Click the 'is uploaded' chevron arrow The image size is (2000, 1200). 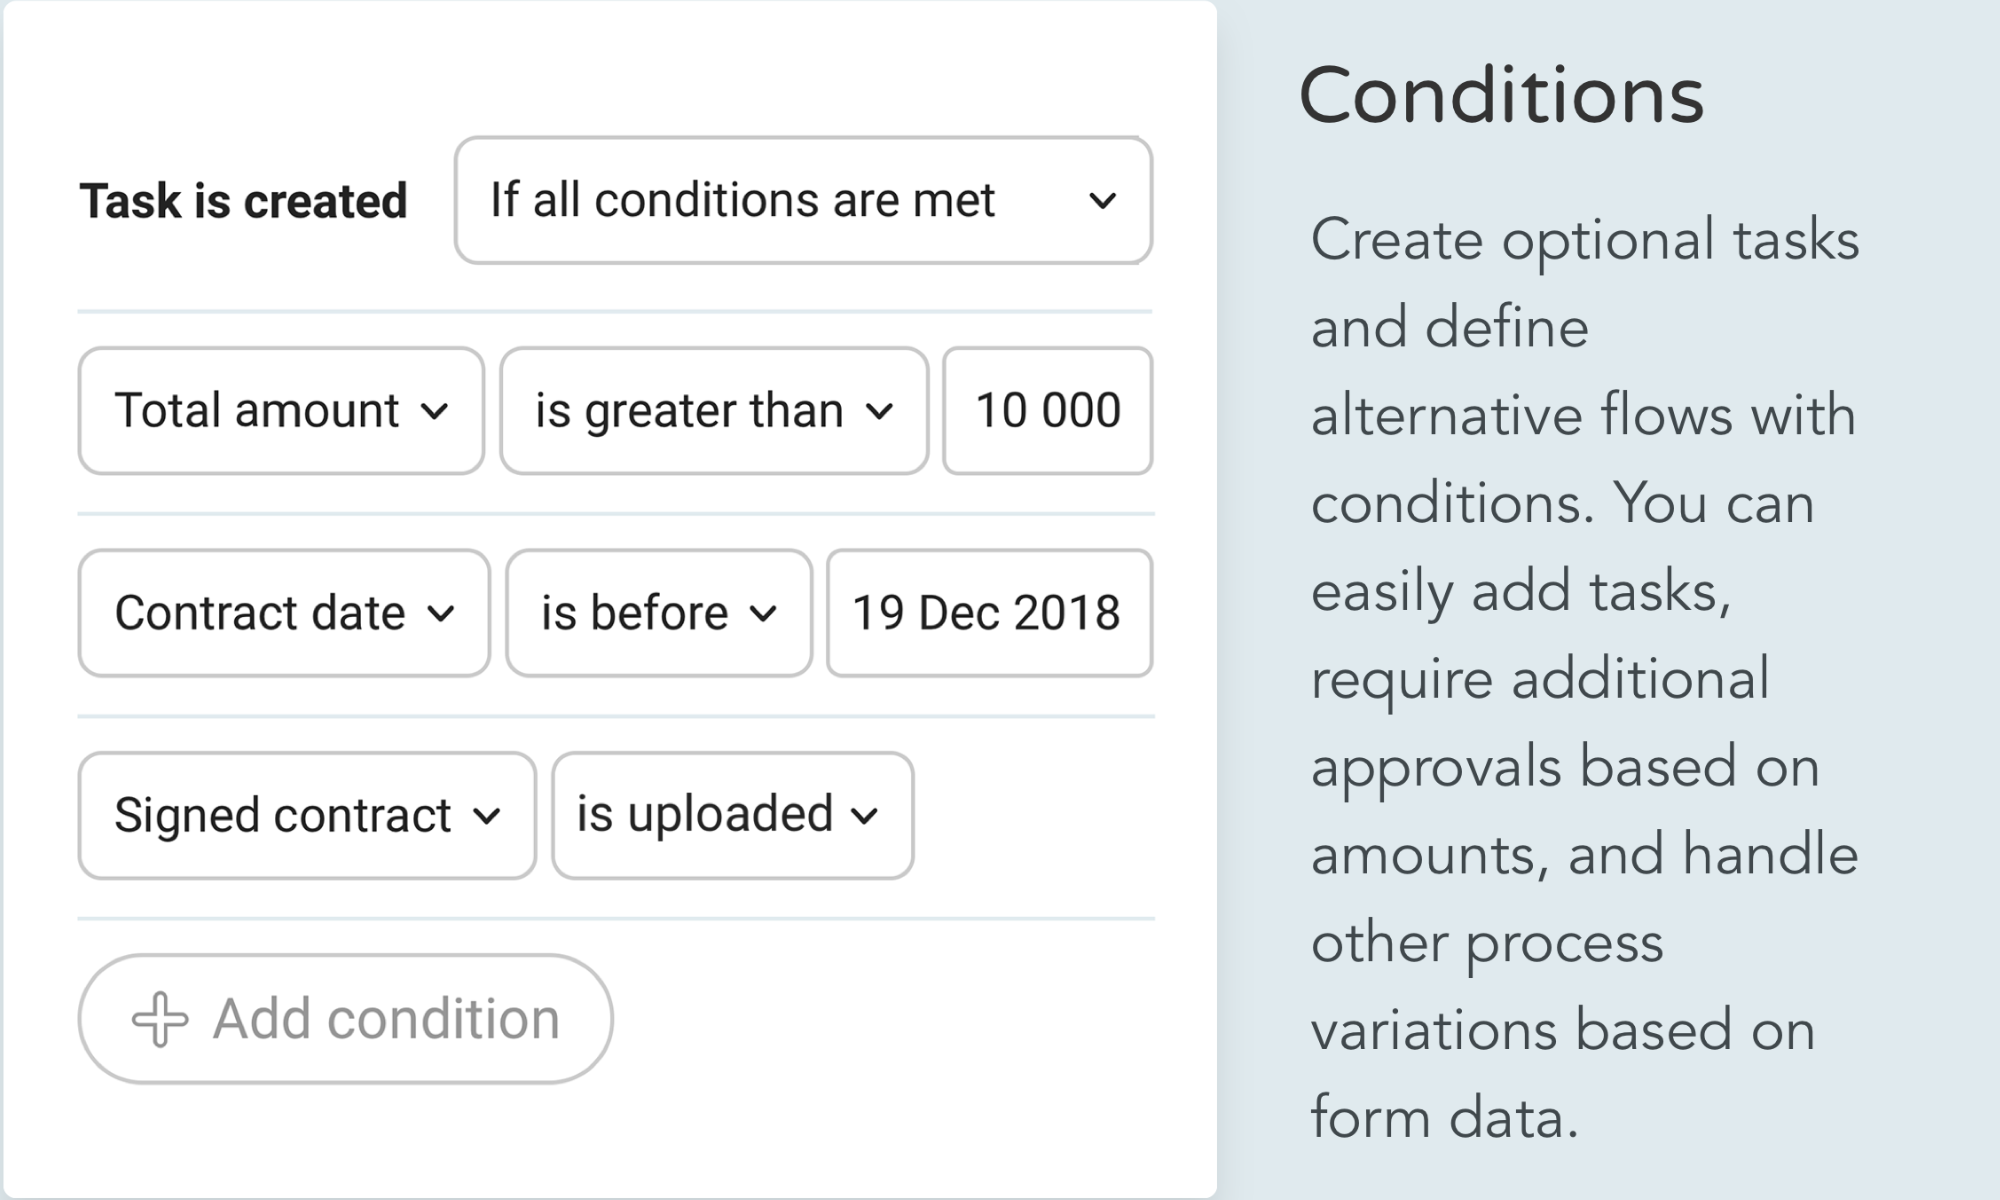point(865,816)
